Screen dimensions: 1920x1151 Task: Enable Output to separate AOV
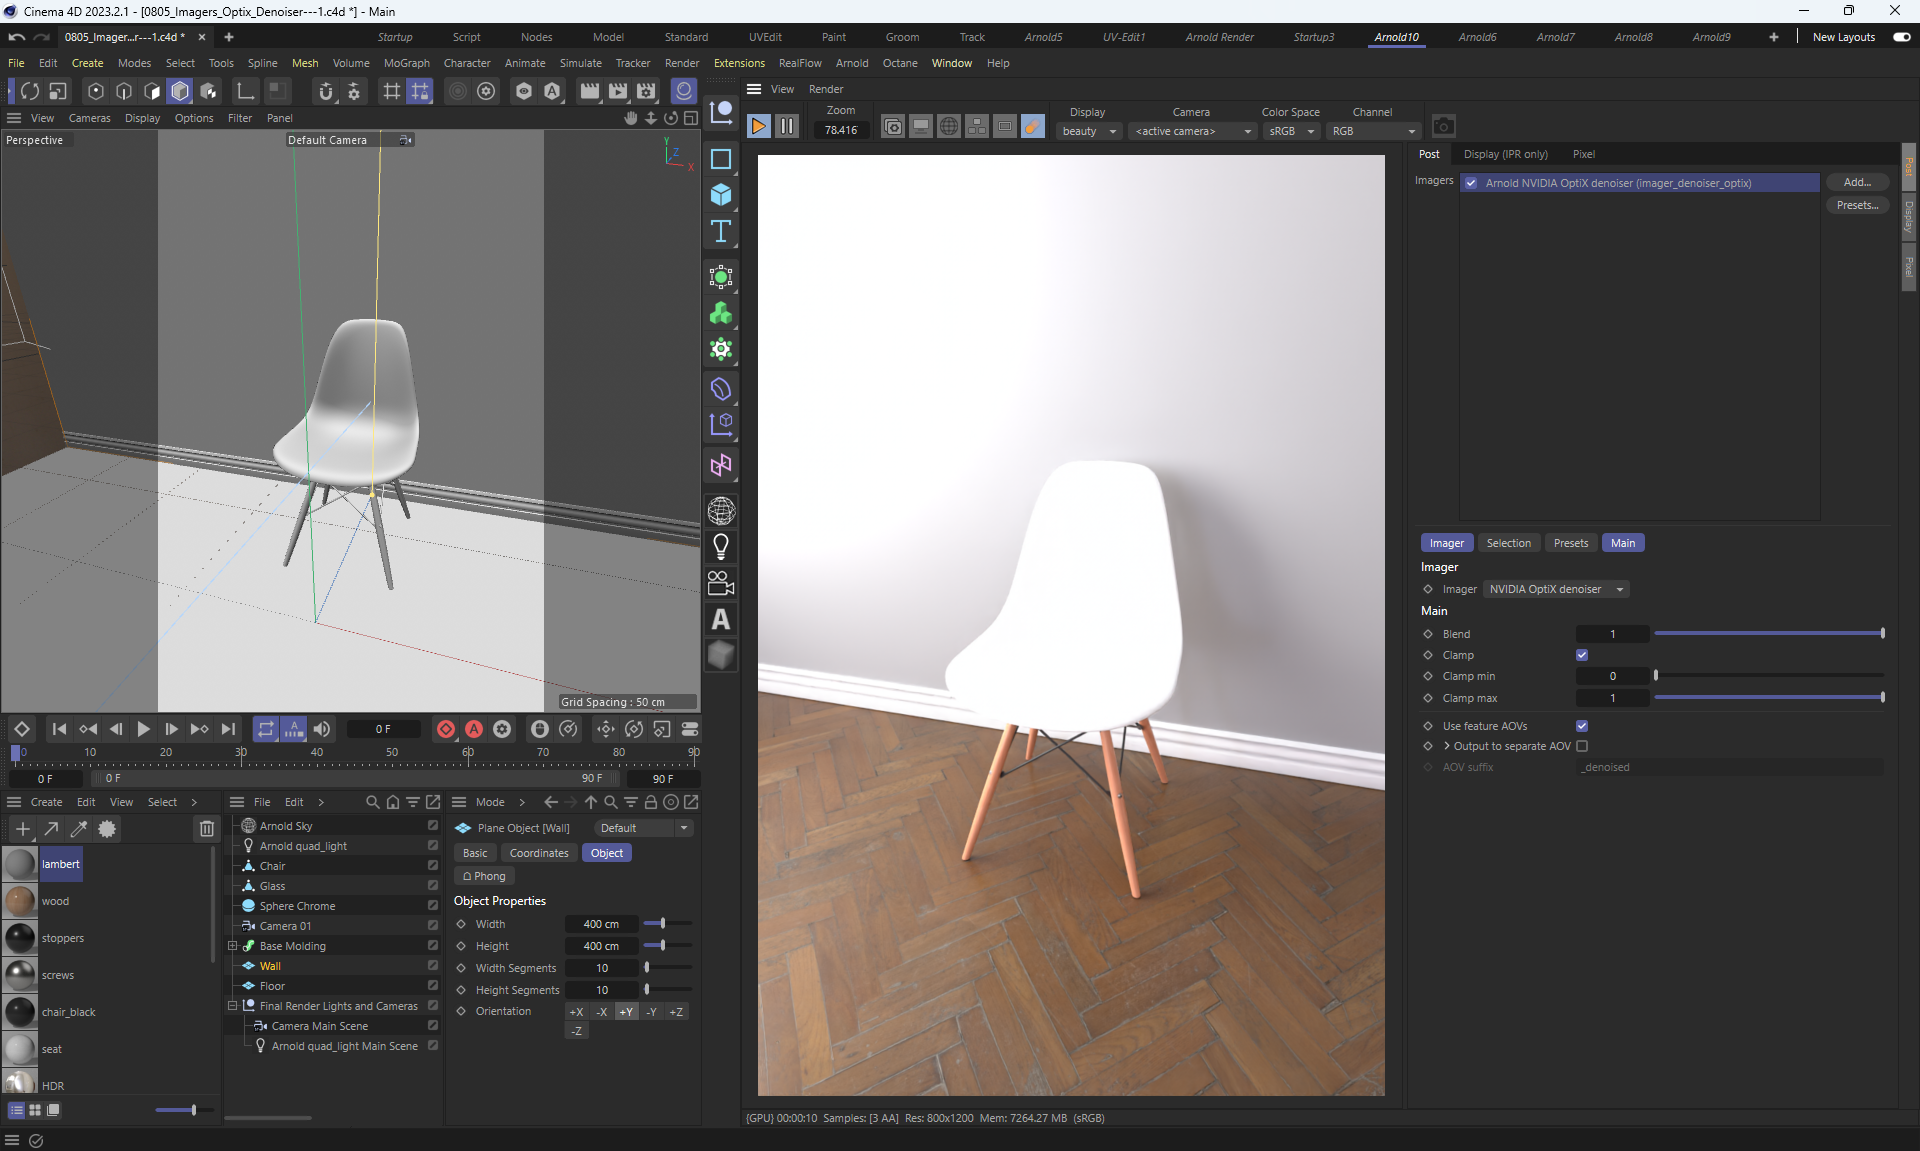[x=1581, y=746]
